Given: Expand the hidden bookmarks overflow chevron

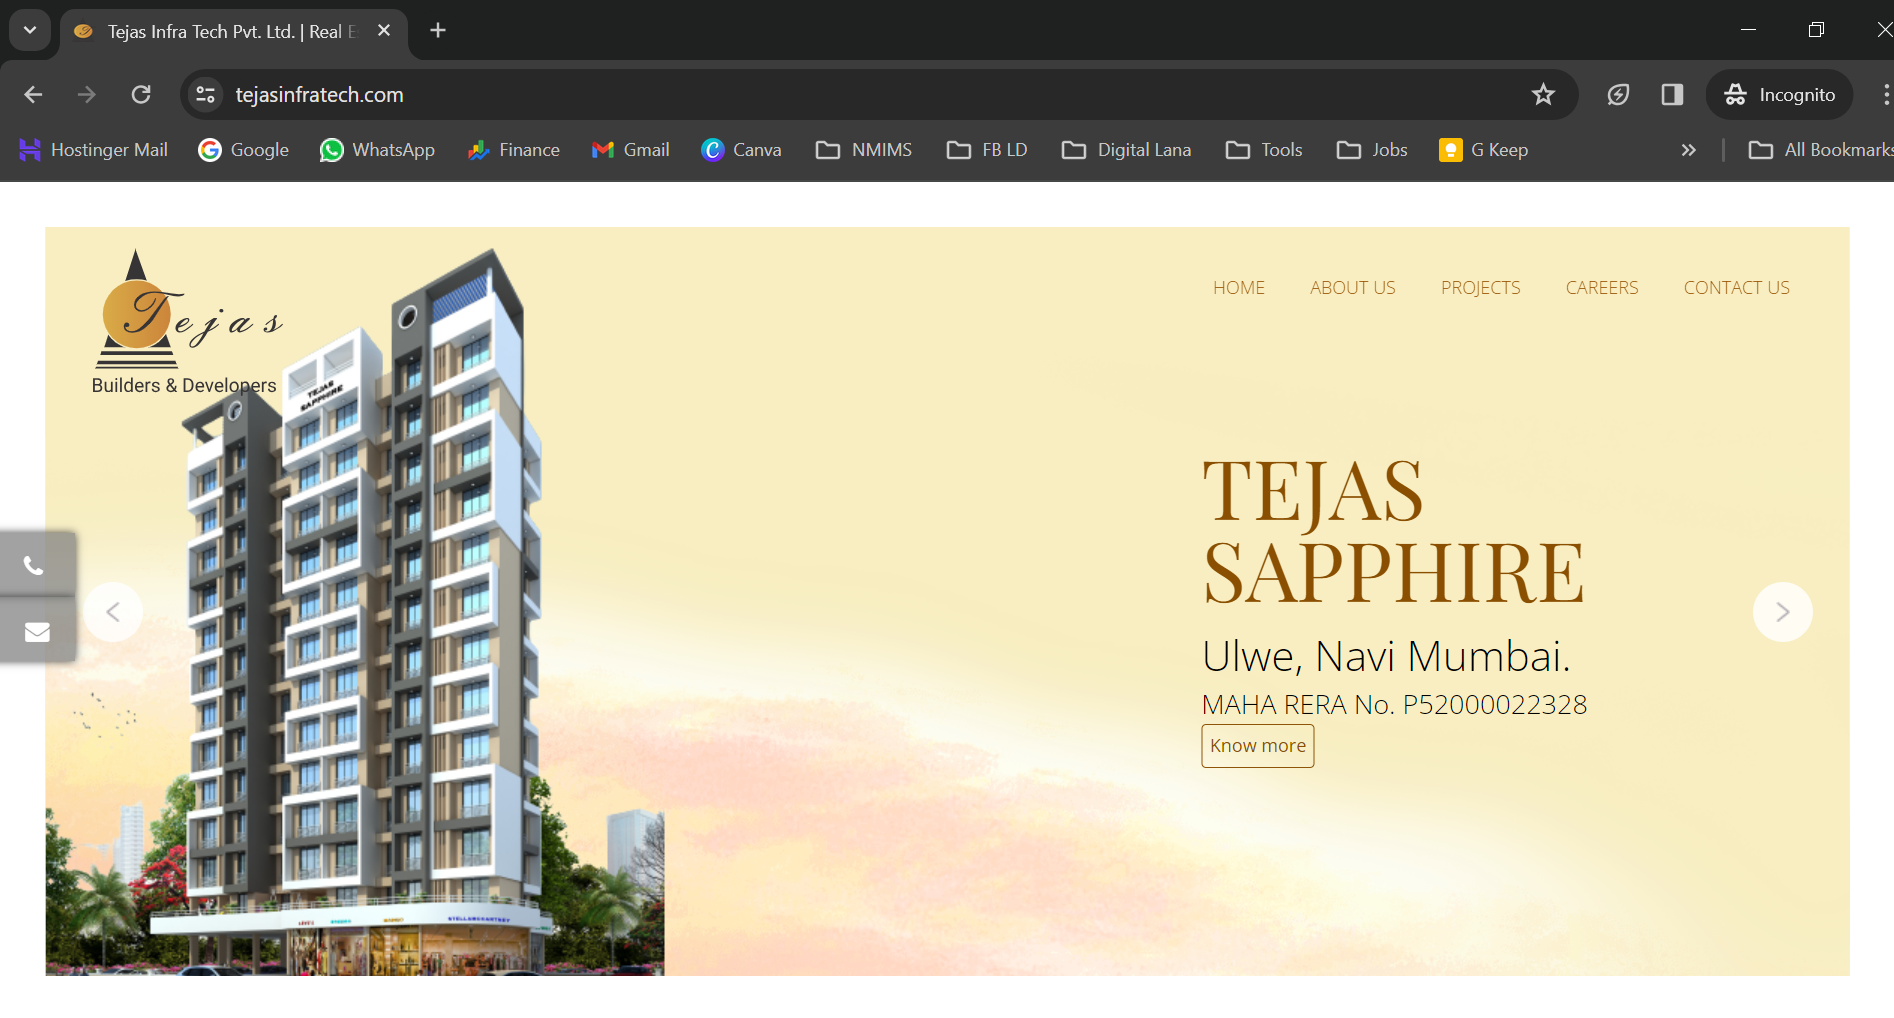Looking at the screenshot, I should (1688, 150).
